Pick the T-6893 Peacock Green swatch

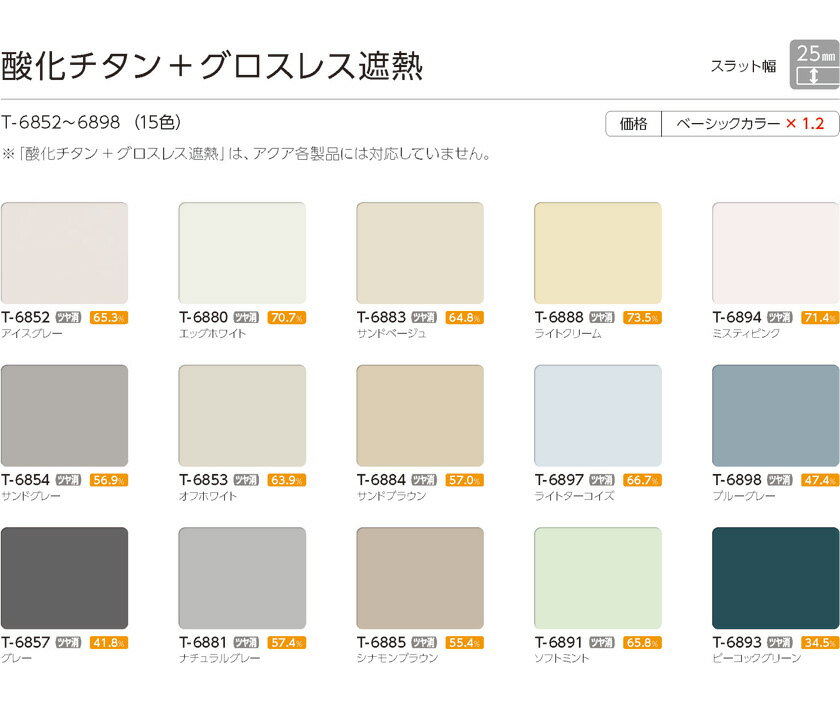775,578
